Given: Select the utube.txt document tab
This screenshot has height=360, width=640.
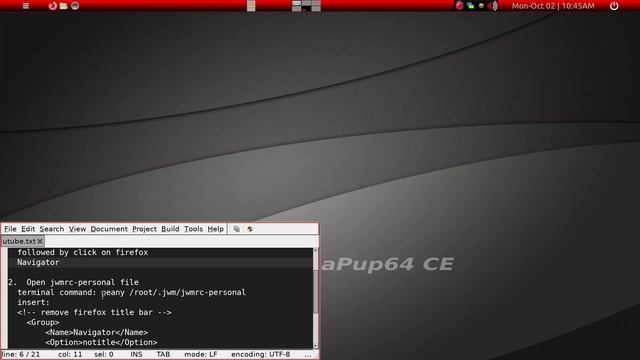Looking at the screenshot, I should pyautogui.click(x=19, y=241).
